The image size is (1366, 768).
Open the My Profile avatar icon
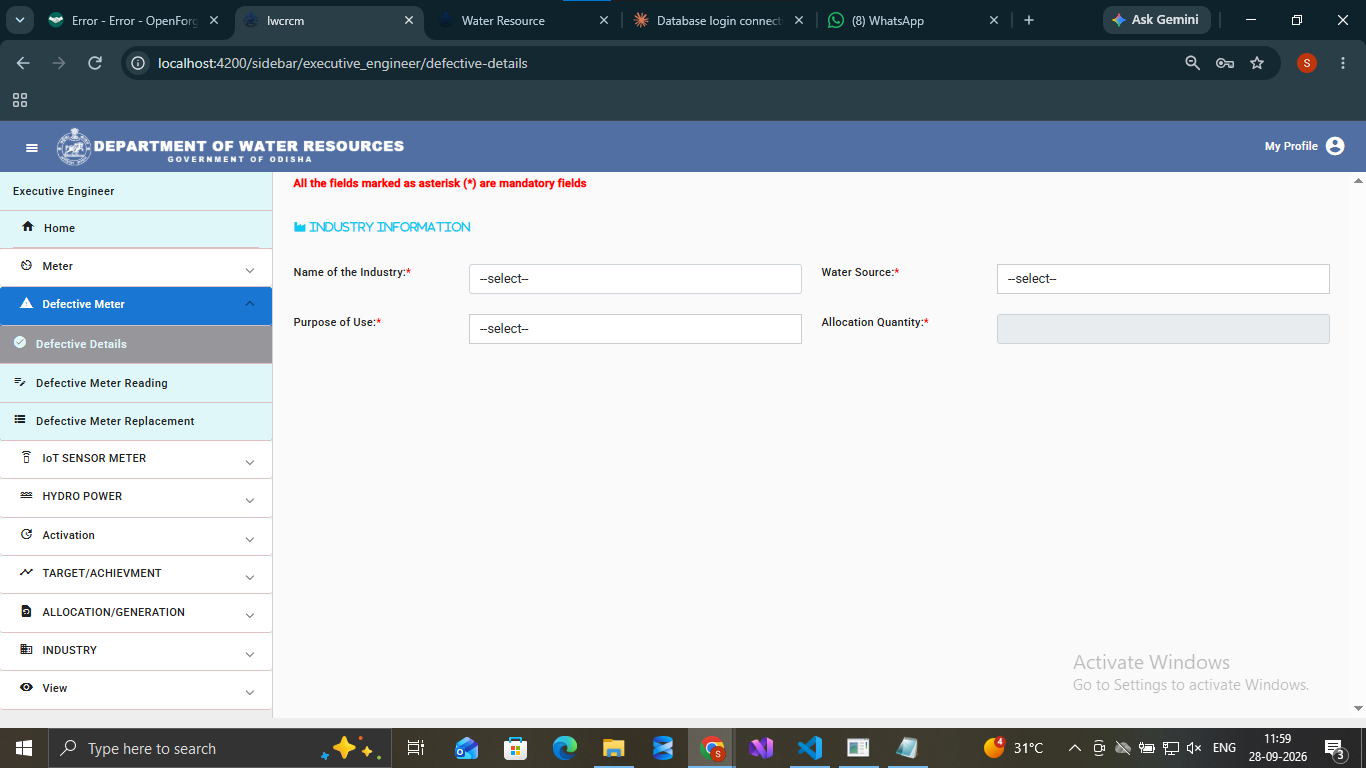1335,146
